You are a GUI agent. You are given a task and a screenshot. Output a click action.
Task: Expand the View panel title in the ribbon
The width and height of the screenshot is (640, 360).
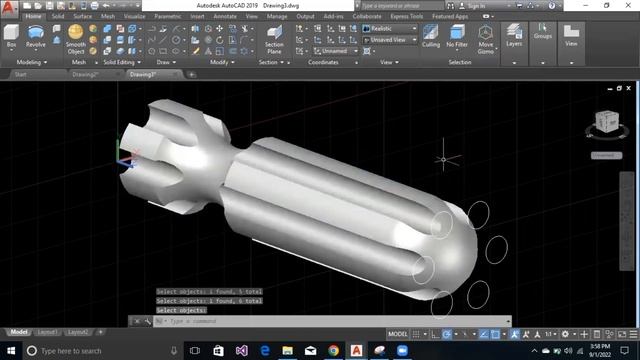(x=389, y=62)
